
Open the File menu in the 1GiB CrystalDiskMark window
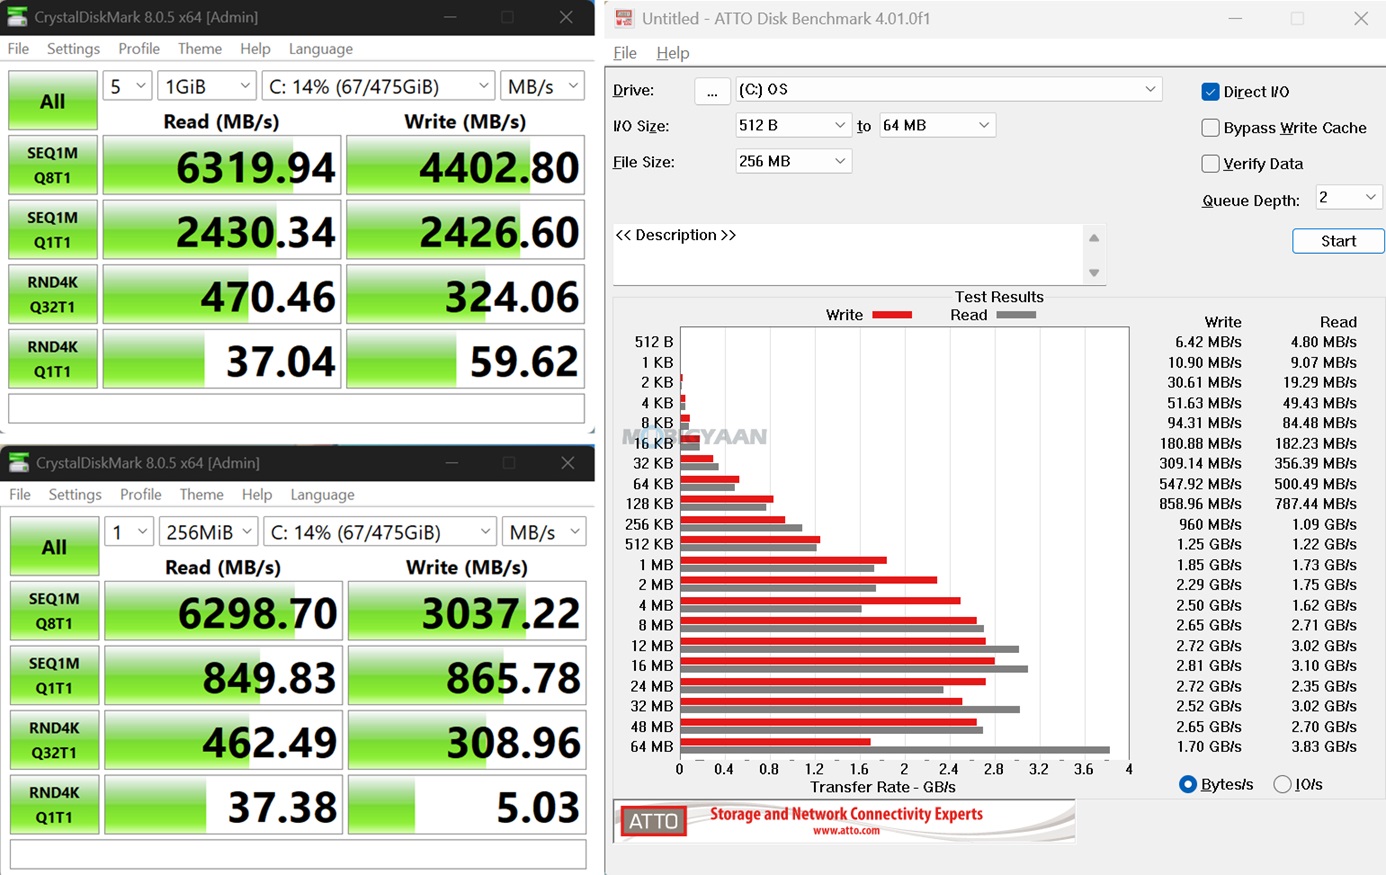point(19,49)
